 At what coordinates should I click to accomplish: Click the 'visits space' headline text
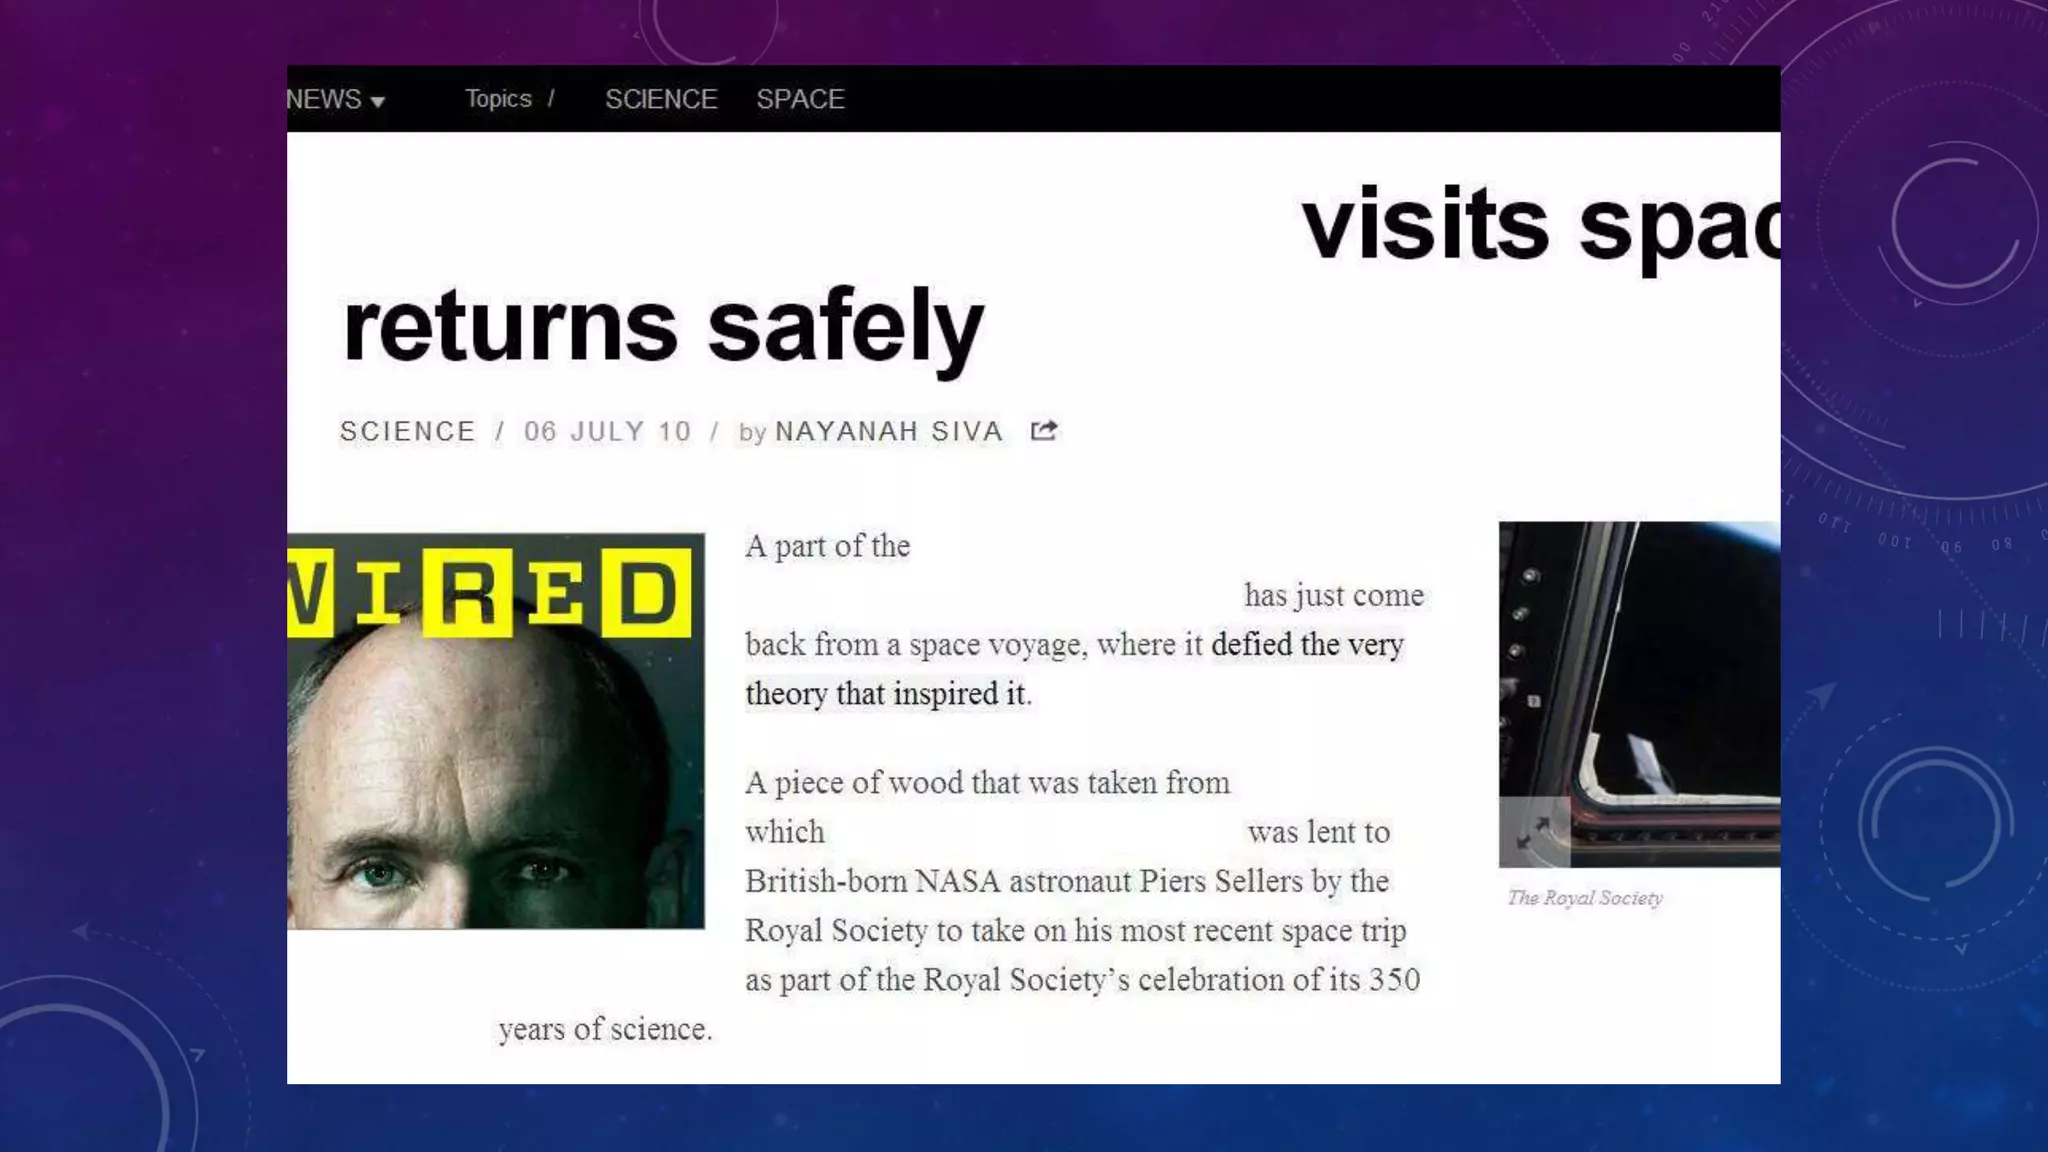point(1540,224)
